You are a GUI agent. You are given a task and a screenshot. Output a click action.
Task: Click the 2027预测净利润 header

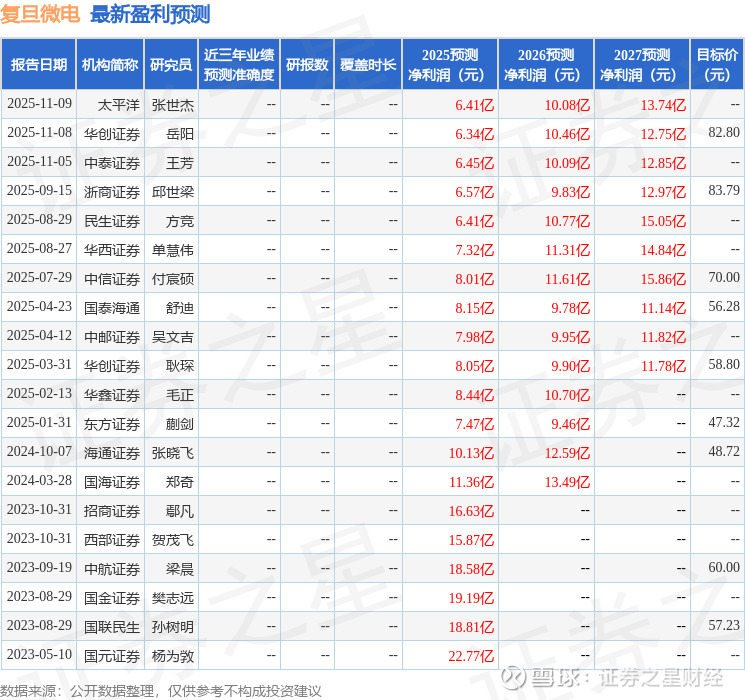[x=642, y=65]
